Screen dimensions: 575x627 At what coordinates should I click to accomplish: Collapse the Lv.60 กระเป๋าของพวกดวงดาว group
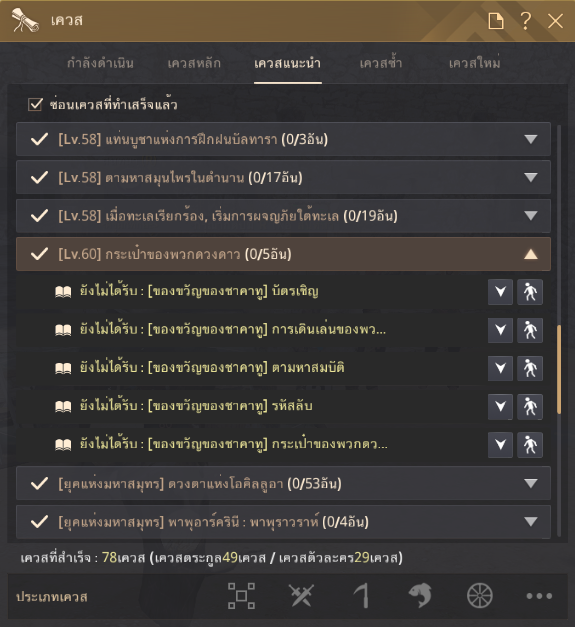[x=531, y=254]
